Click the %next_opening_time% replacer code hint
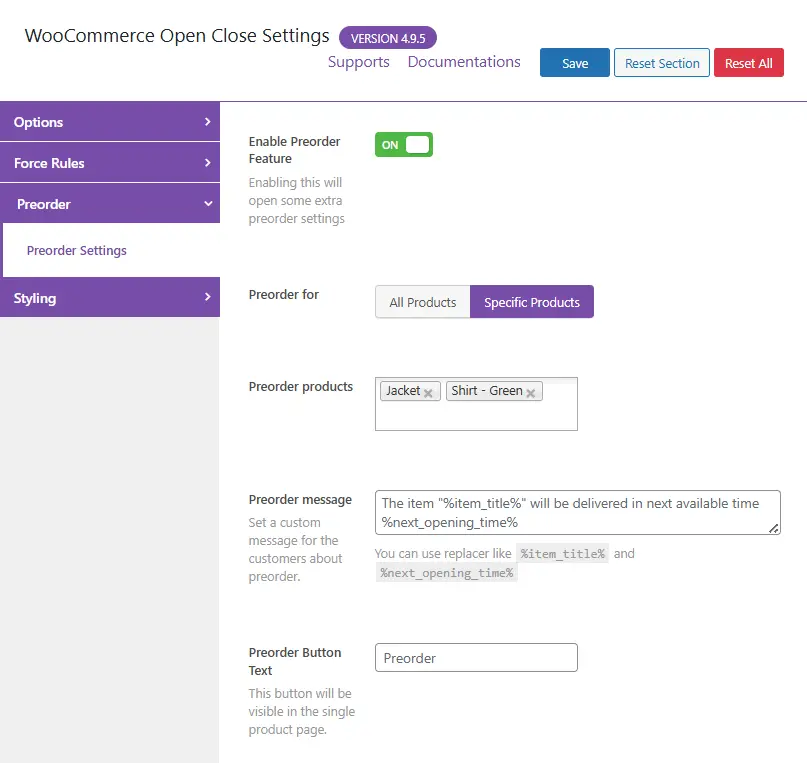The image size is (807, 763). (x=447, y=573)
